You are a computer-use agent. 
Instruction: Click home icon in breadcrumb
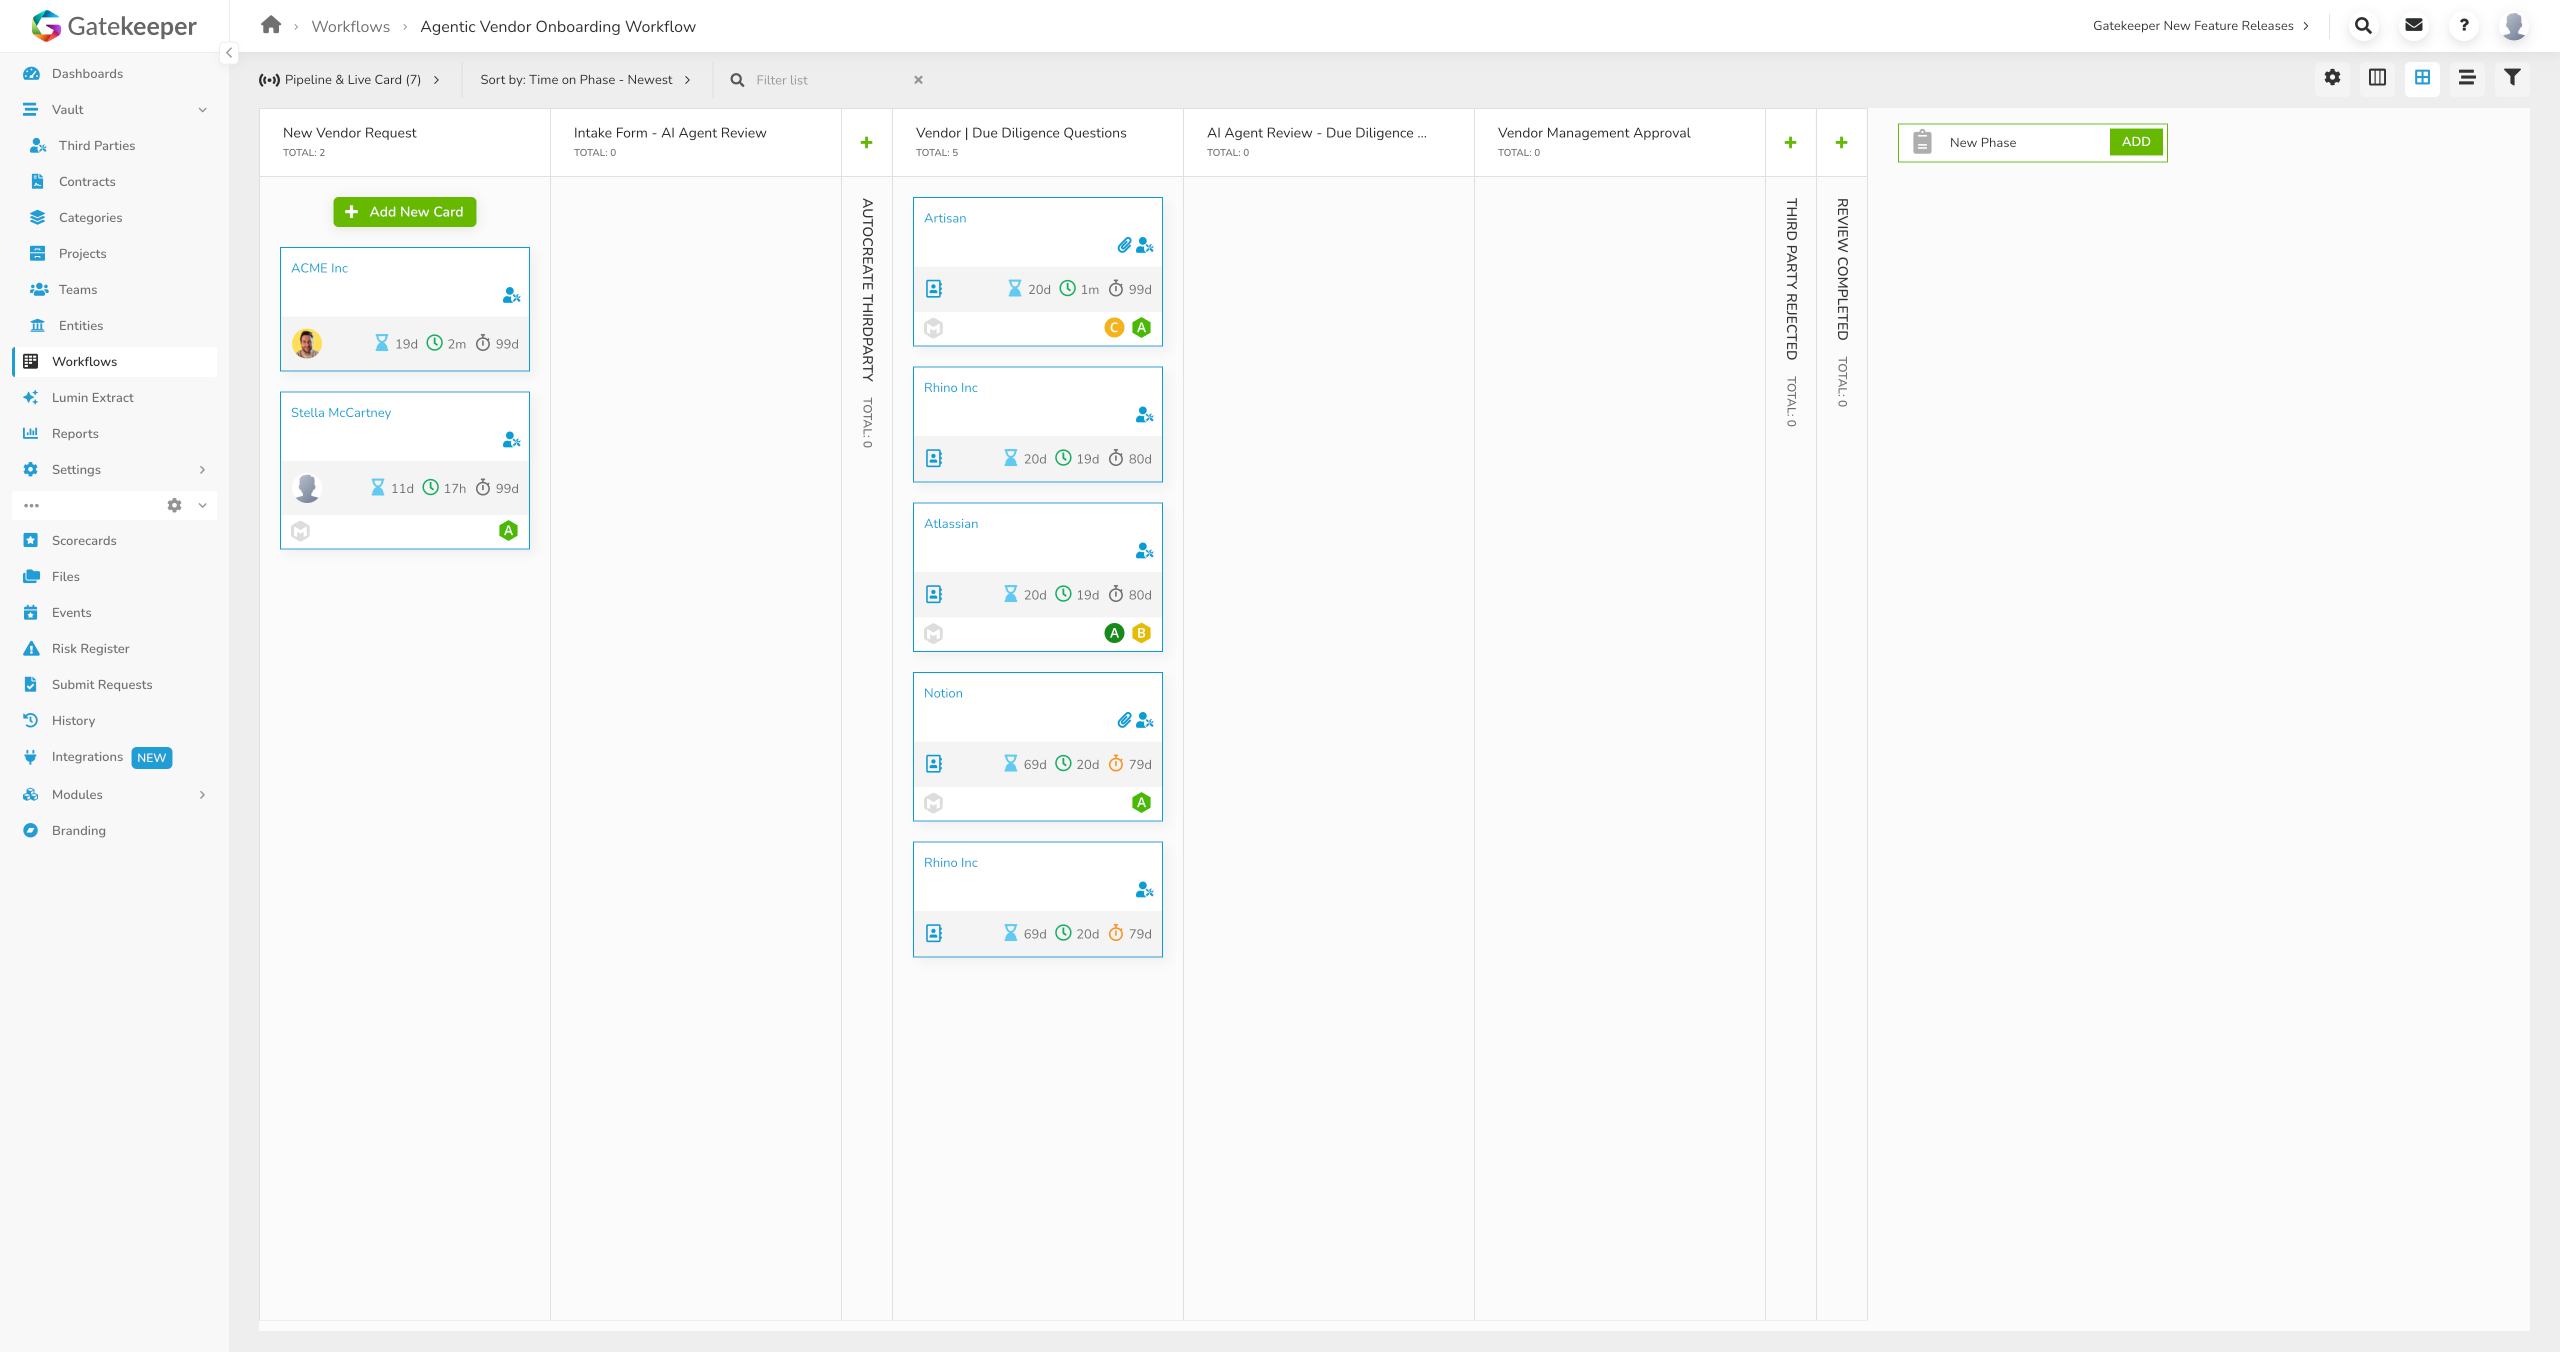(x=270, y=26)
